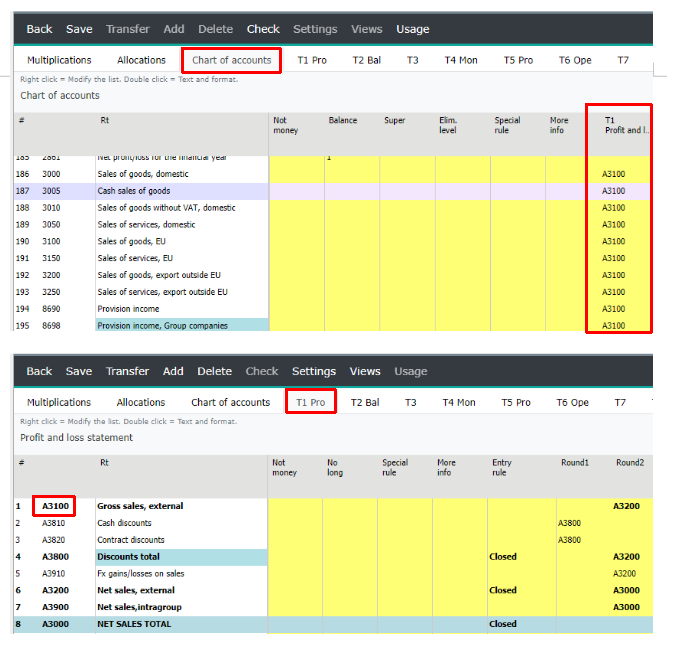Viewport: 678px width, 649px height.
Task: Select Provision income, Group companies row
Action: click(x=332, y=325)
